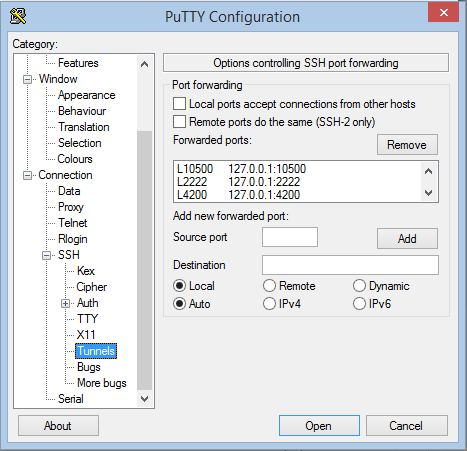
Task: Open the Cipher settings
Action: [92, 287]
